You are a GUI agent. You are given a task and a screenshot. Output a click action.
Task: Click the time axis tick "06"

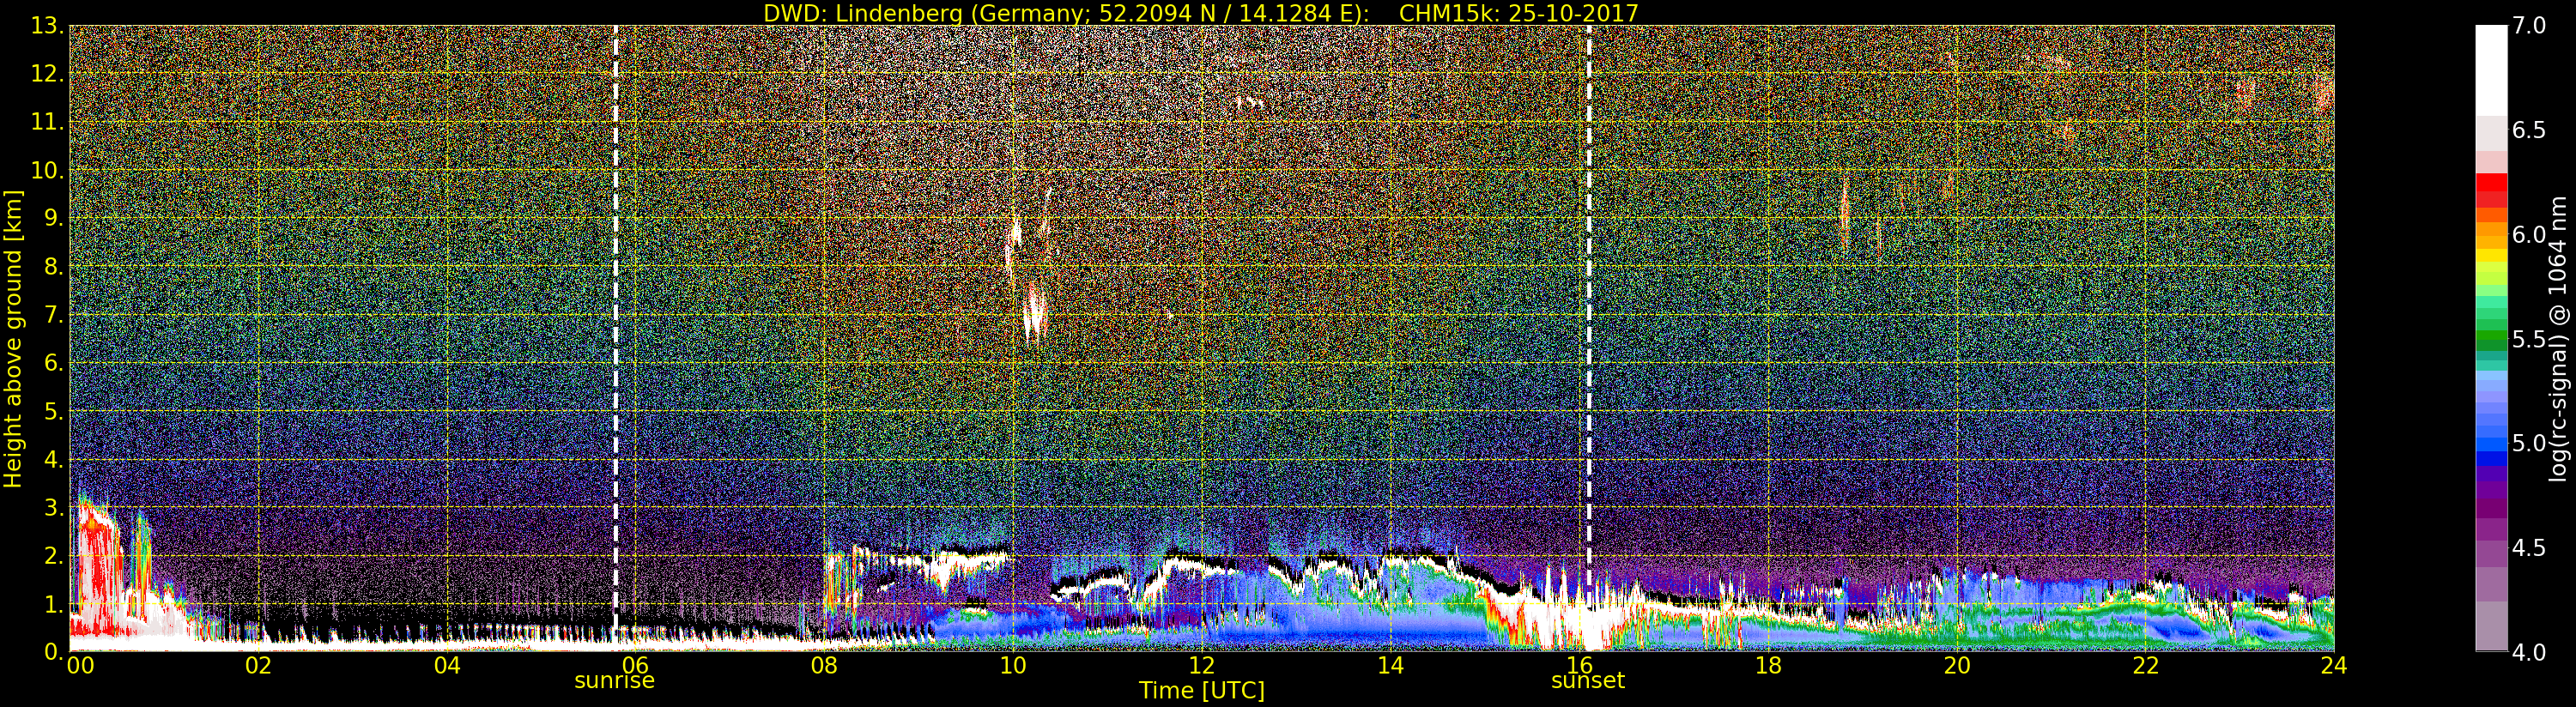(x=636, y=666)
